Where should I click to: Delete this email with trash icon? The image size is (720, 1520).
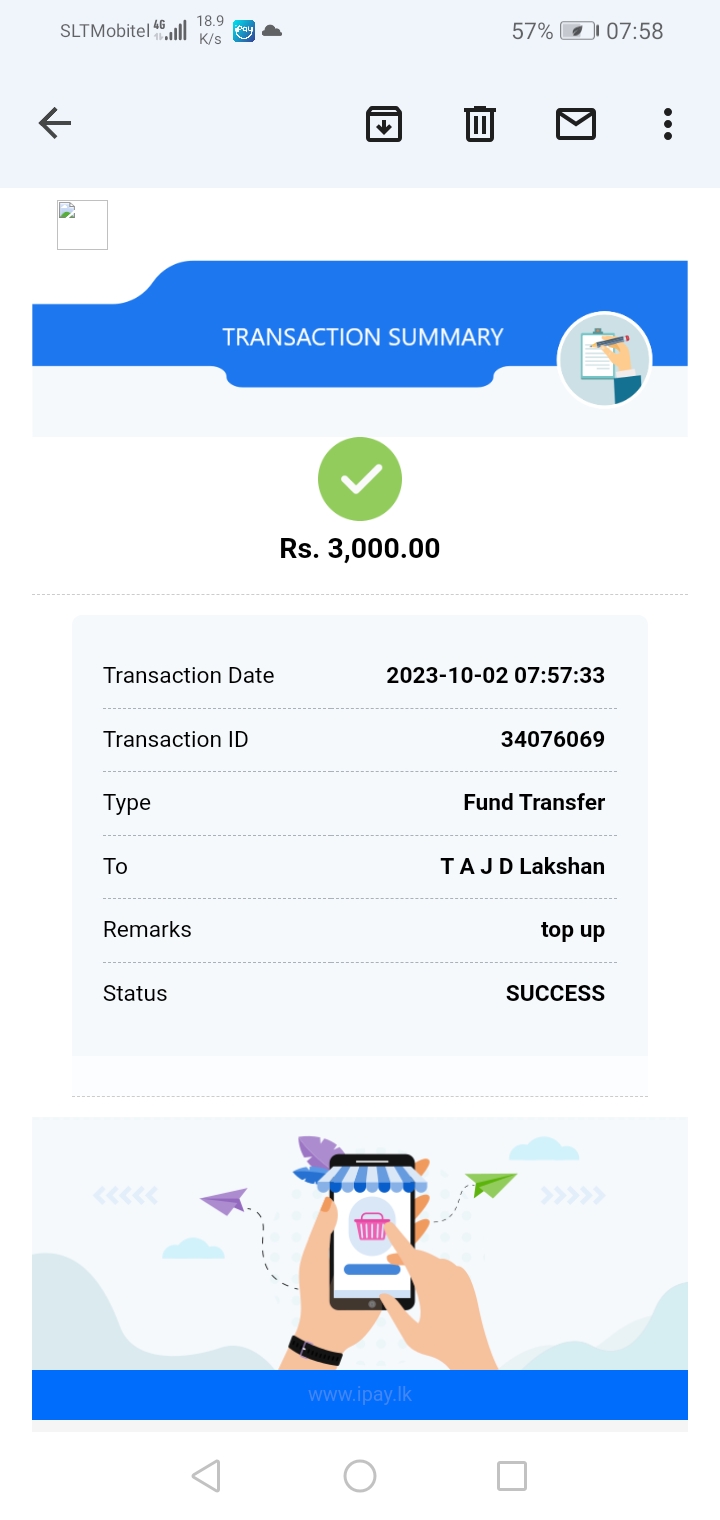(480, 124)
